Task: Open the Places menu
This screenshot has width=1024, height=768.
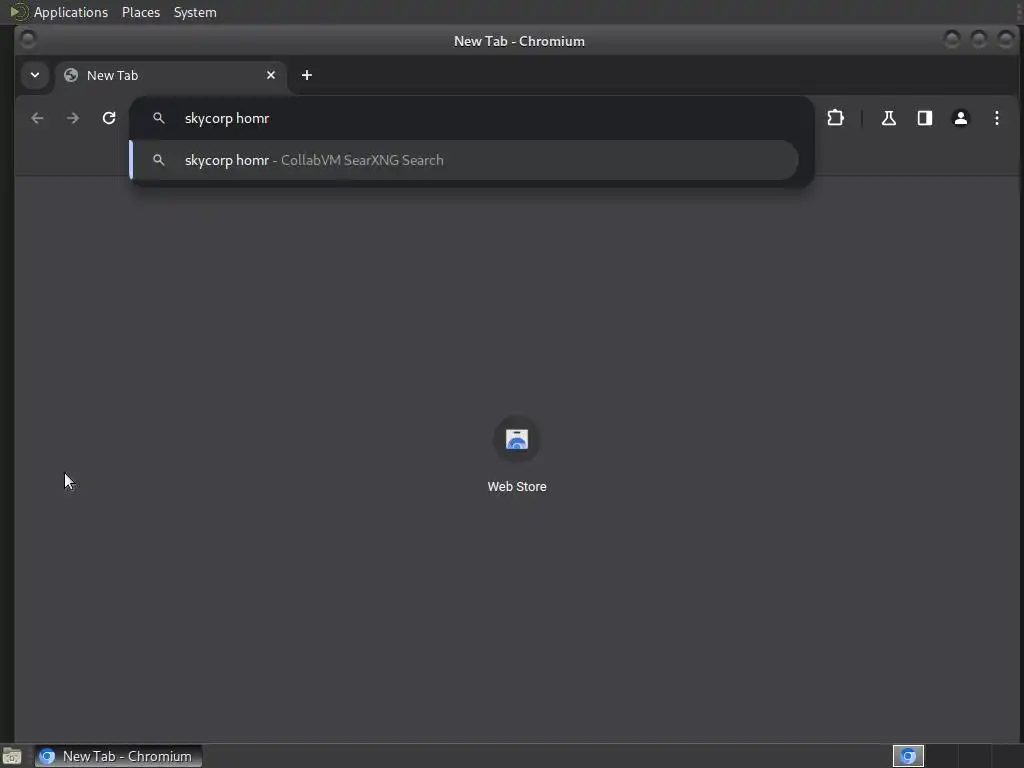Action: tap(141, 12)
